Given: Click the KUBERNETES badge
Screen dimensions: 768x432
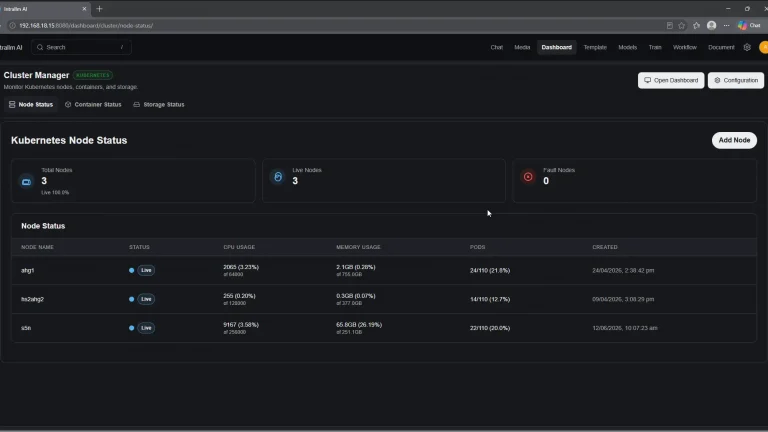Looking at the screenshot, I should pos(93,75).
